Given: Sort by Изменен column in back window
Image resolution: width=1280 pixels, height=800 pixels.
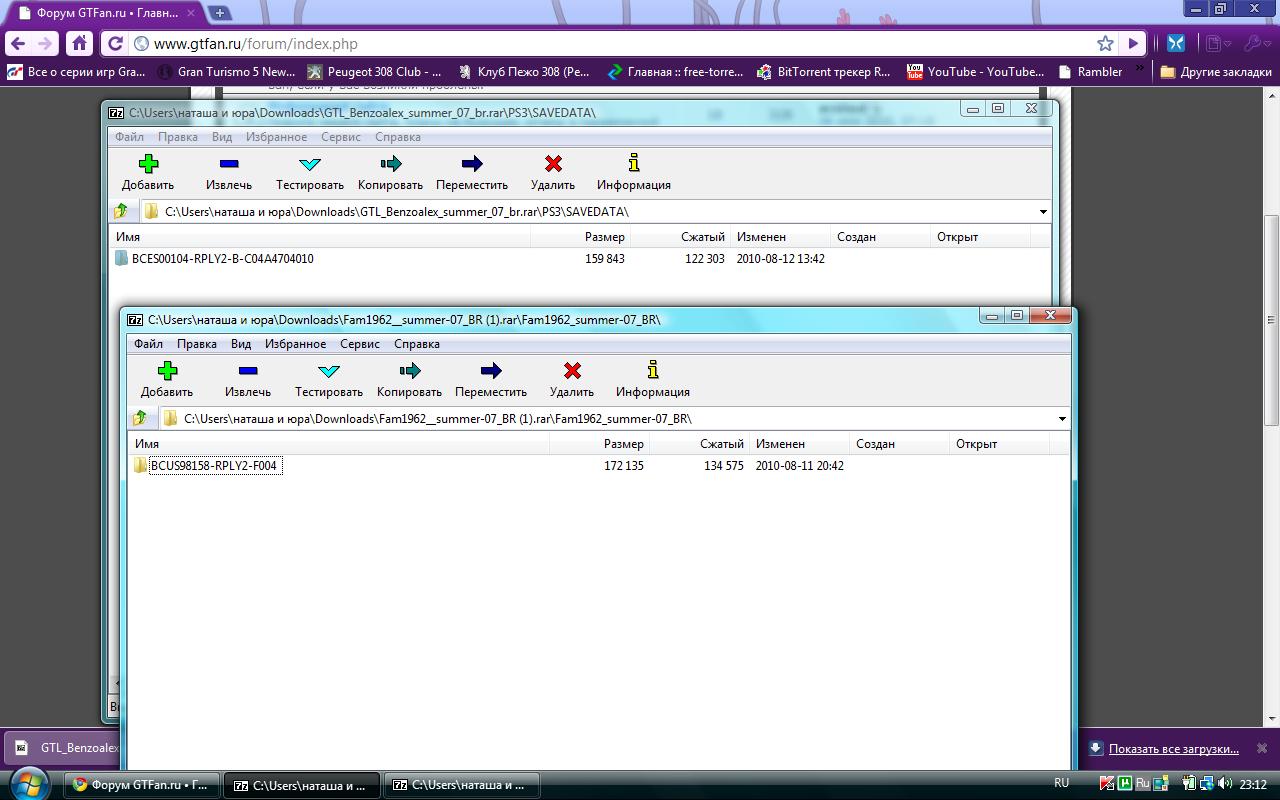Looking at the screenshot, I should coord(780,236).
